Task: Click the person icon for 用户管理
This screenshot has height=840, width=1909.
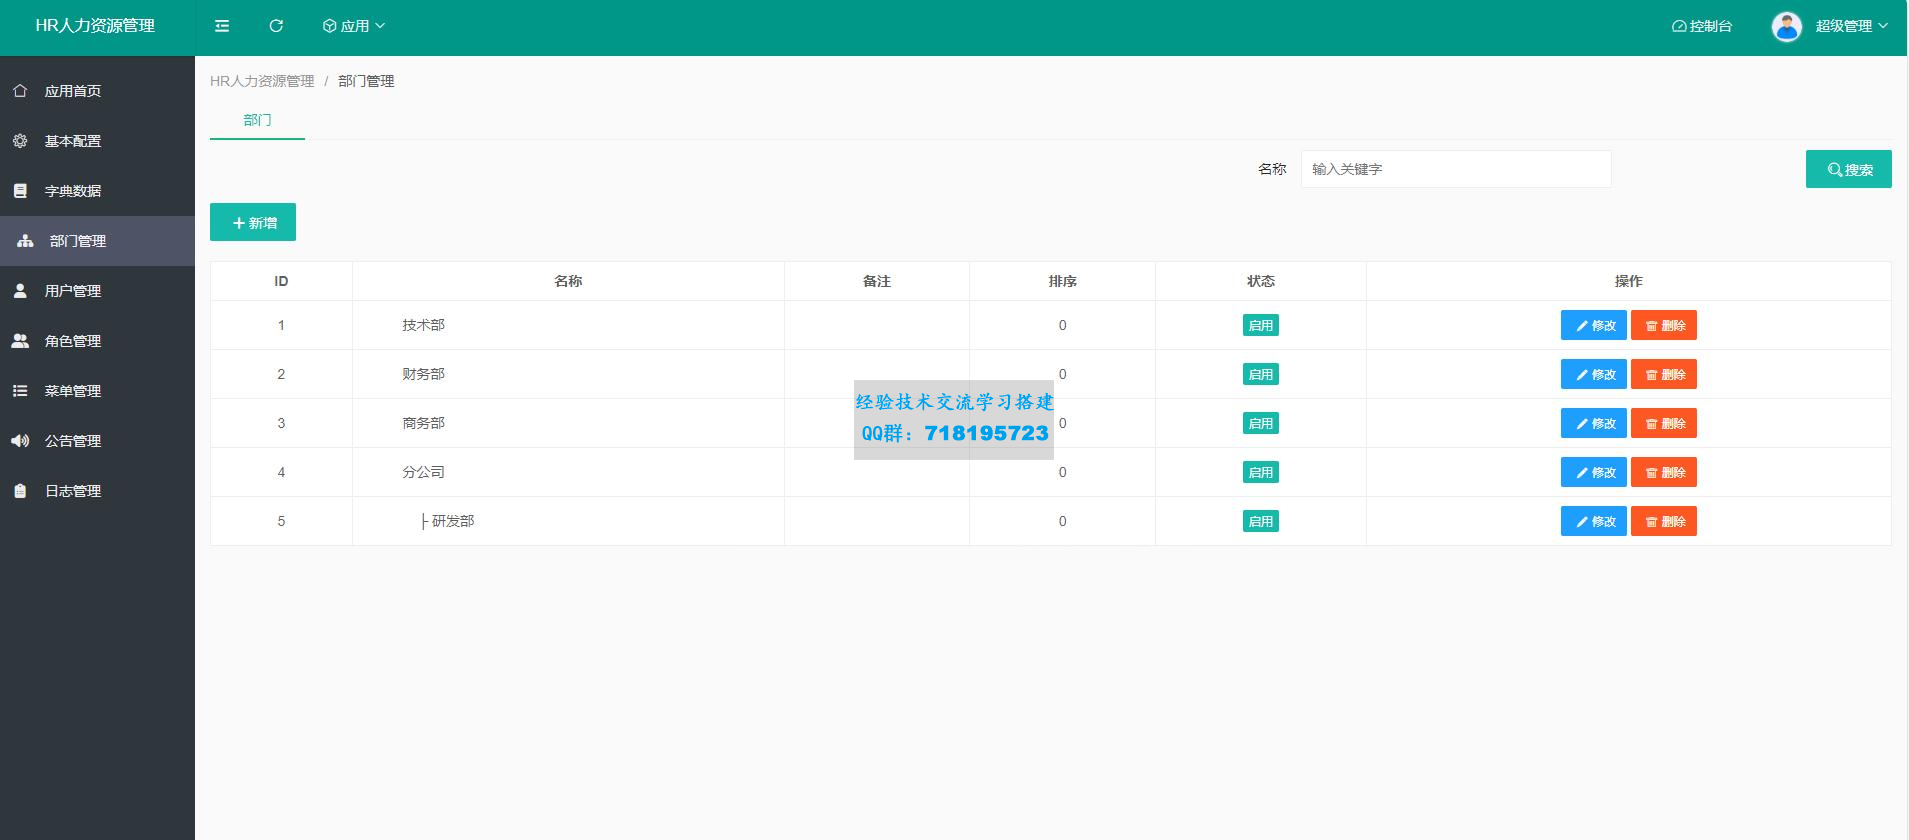Action: (20, 291)
